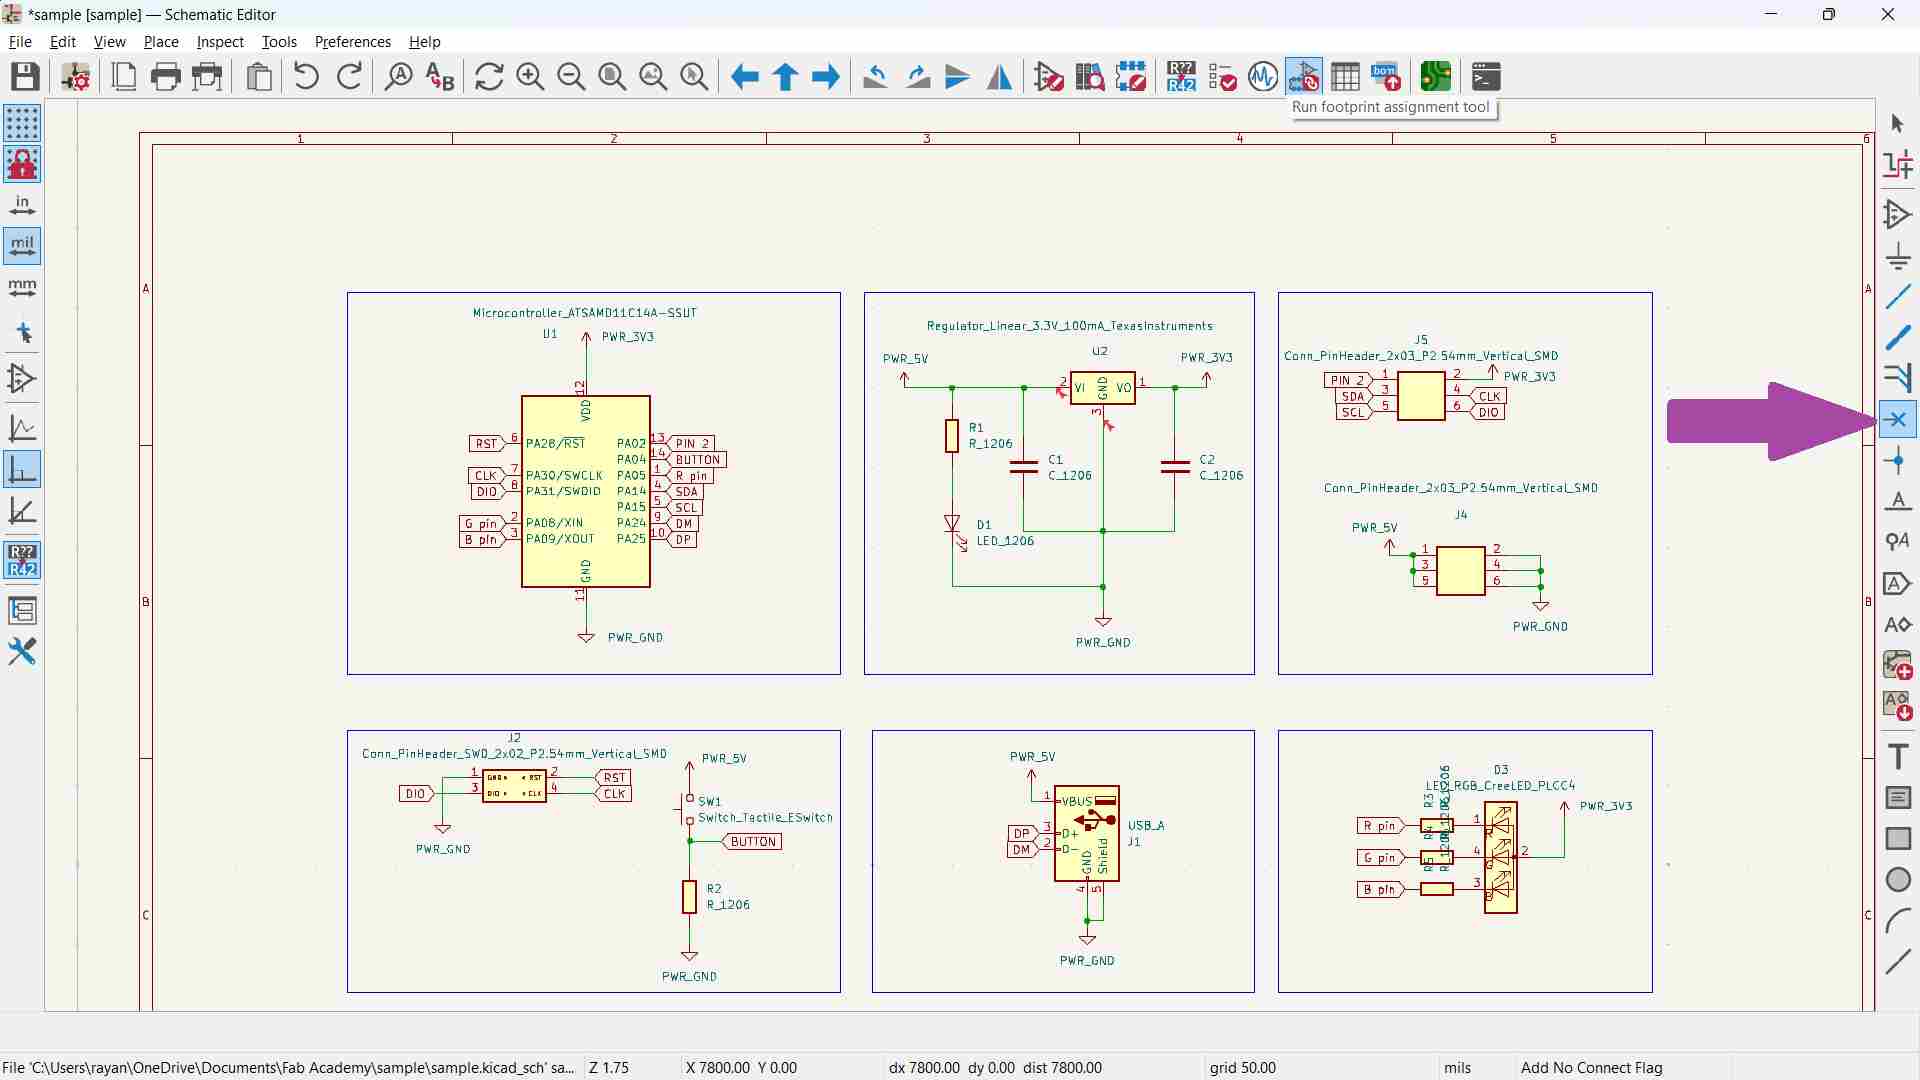Click the Add text tool
This screenshot has width=1920, height=1080.
pos(1897,757)
